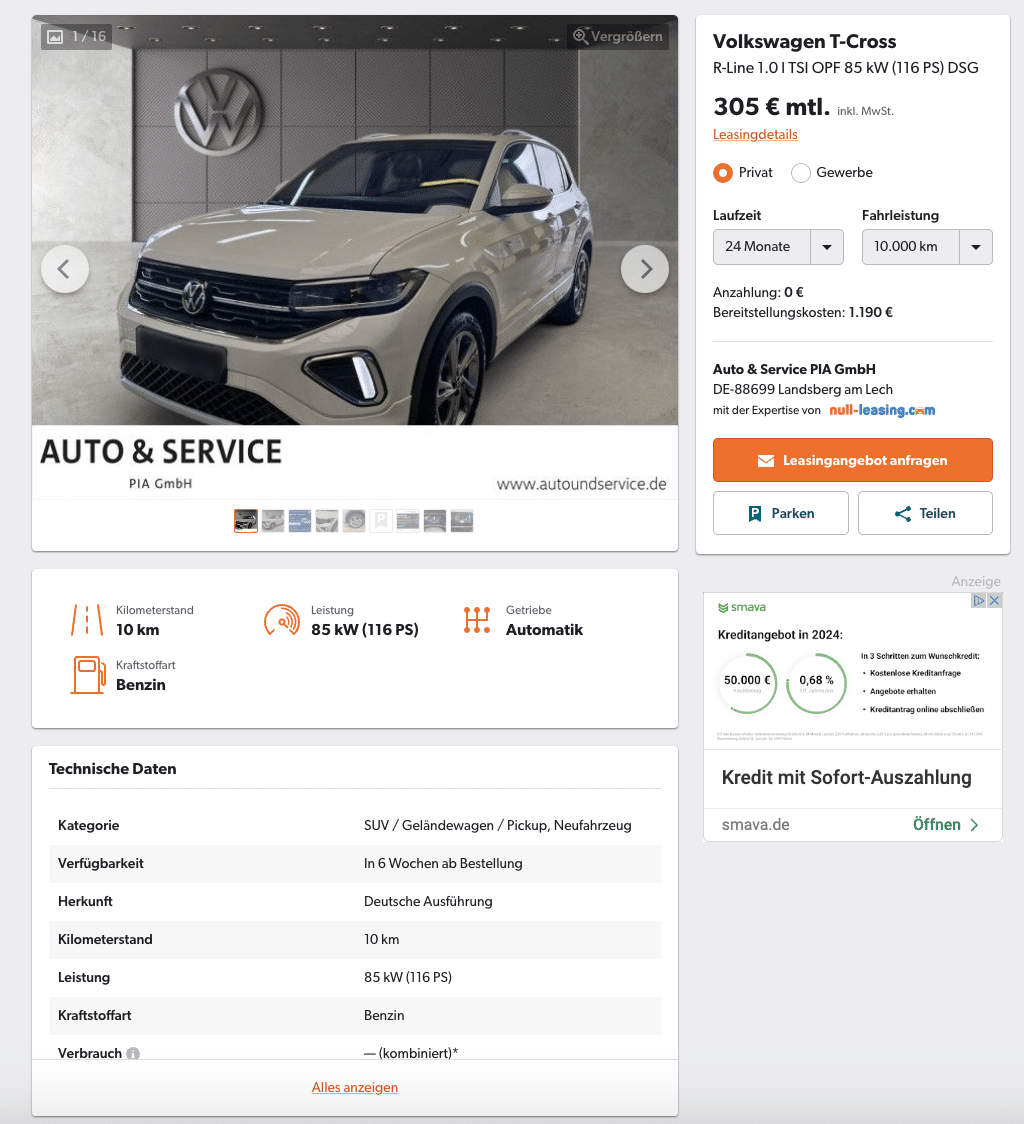Click the Anzahlung 0 € line

click(x=758, y=292)
